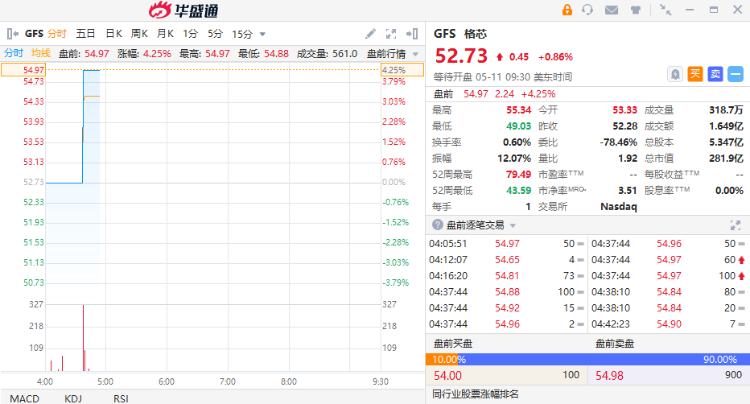Viewport: 750px width, 404px height.
Task: Click the blue 卖 sell button
Action: coord(715,74)
